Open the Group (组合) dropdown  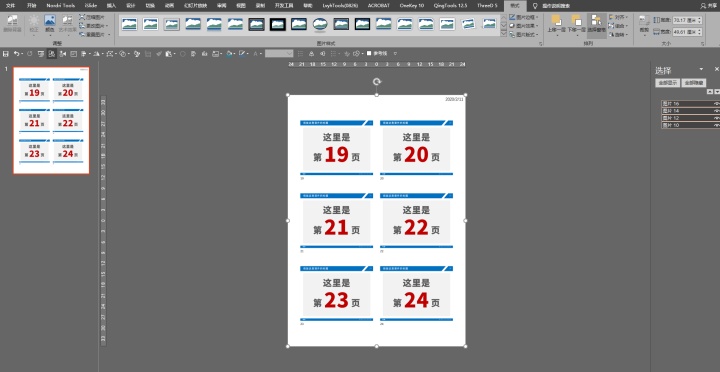coord(618,26)
